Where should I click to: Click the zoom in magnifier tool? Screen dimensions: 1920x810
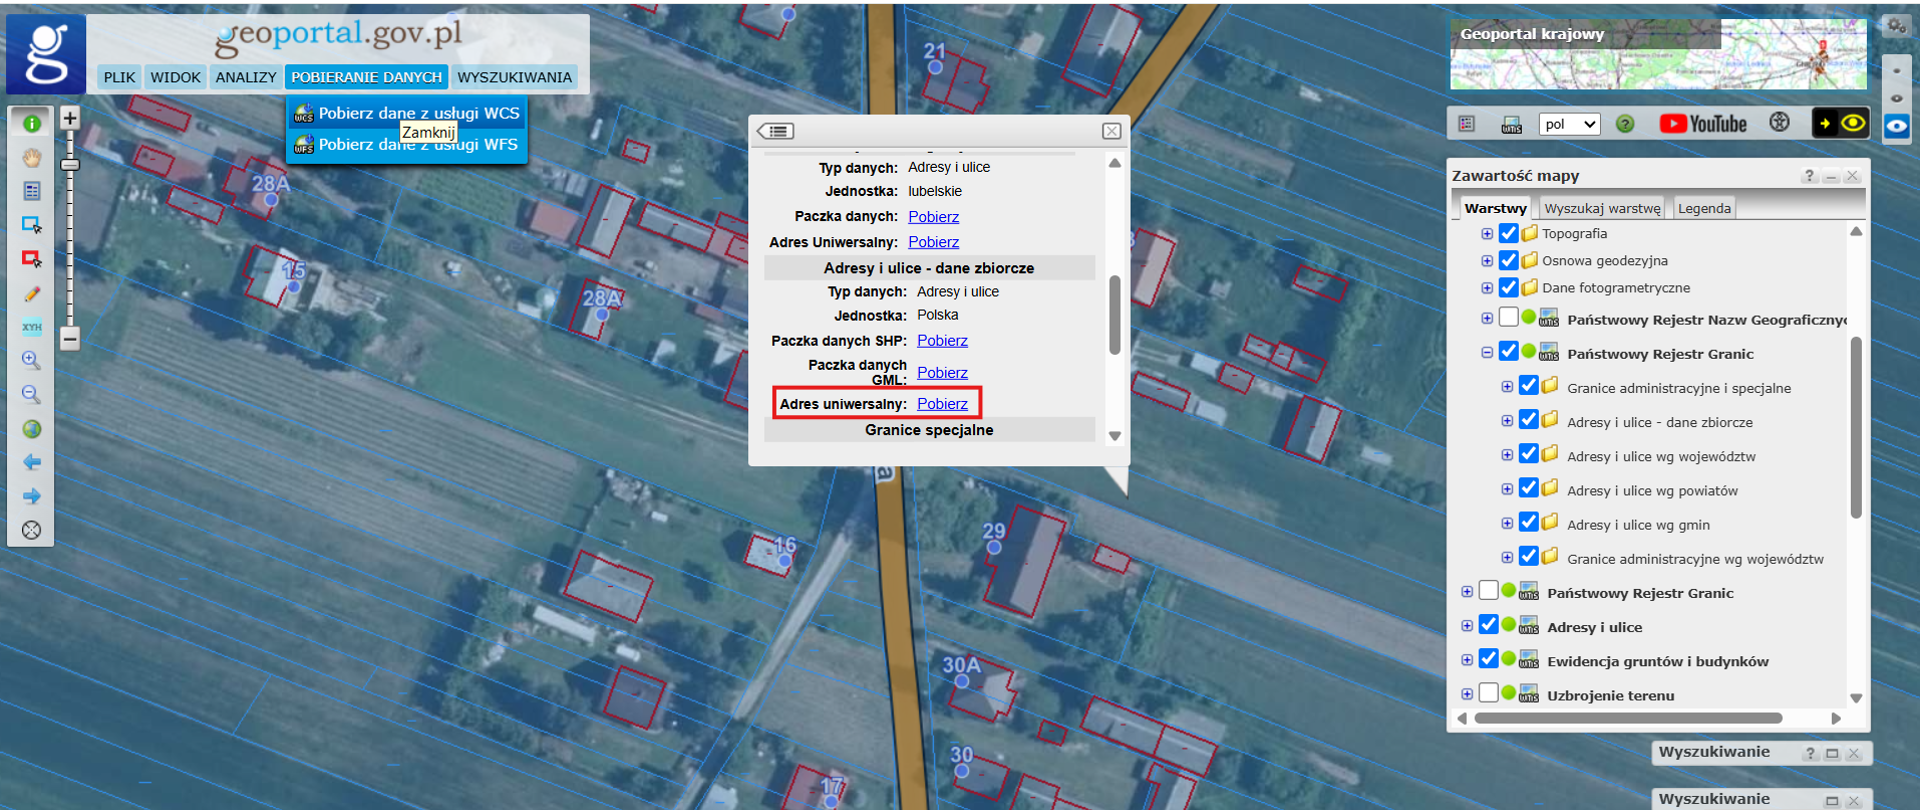coord(31,360)
